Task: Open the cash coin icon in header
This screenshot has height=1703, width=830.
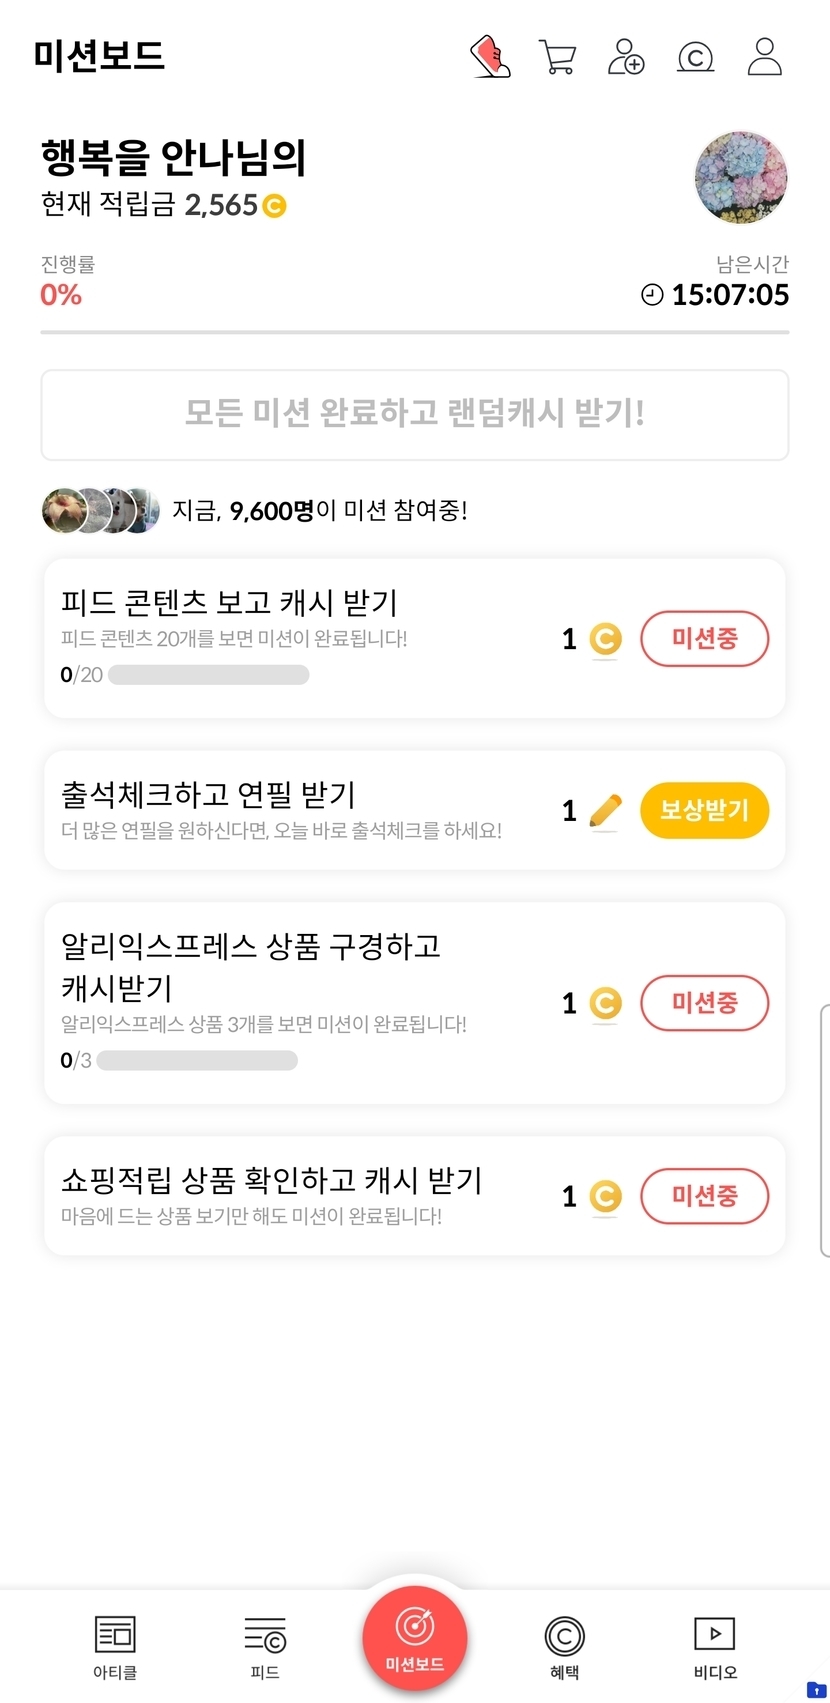Action: 695,57
